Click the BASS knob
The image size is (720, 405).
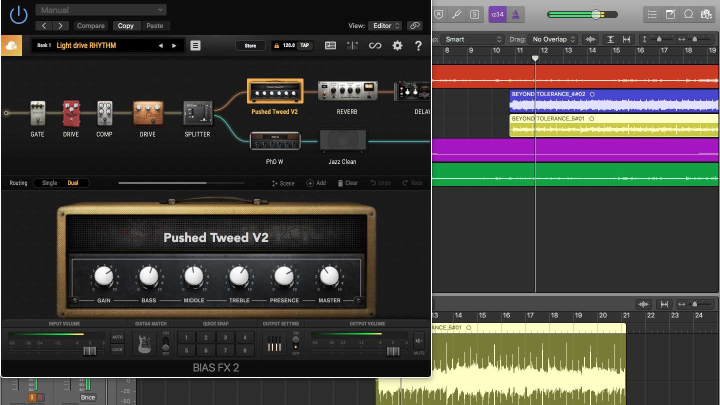[149, 276]
